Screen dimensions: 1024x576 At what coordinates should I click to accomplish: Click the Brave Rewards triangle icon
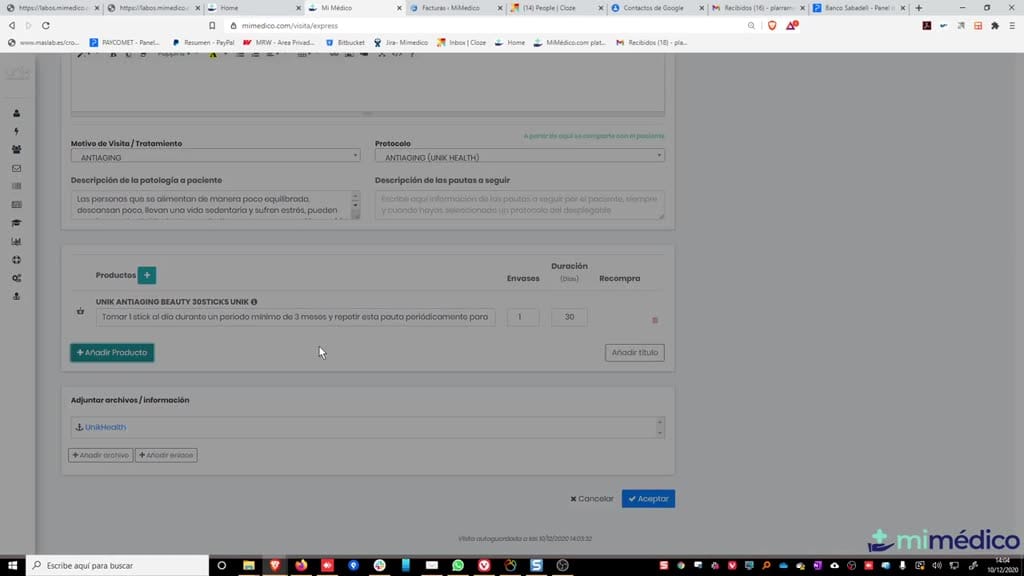[792, 25]
